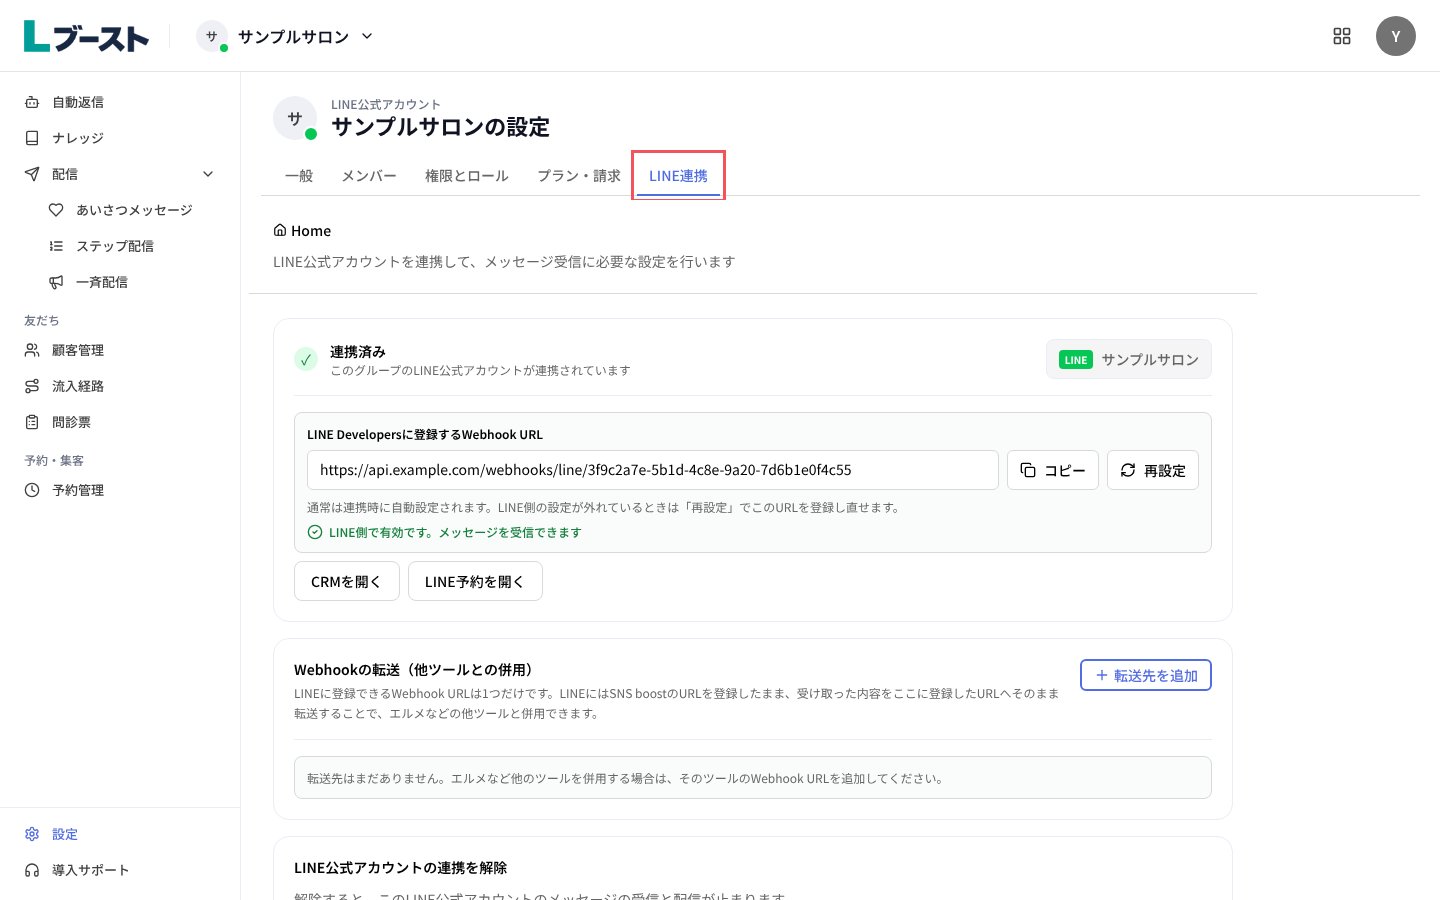
Task: Click the 問診票 clipboard icon
Action: coord(32,422)
